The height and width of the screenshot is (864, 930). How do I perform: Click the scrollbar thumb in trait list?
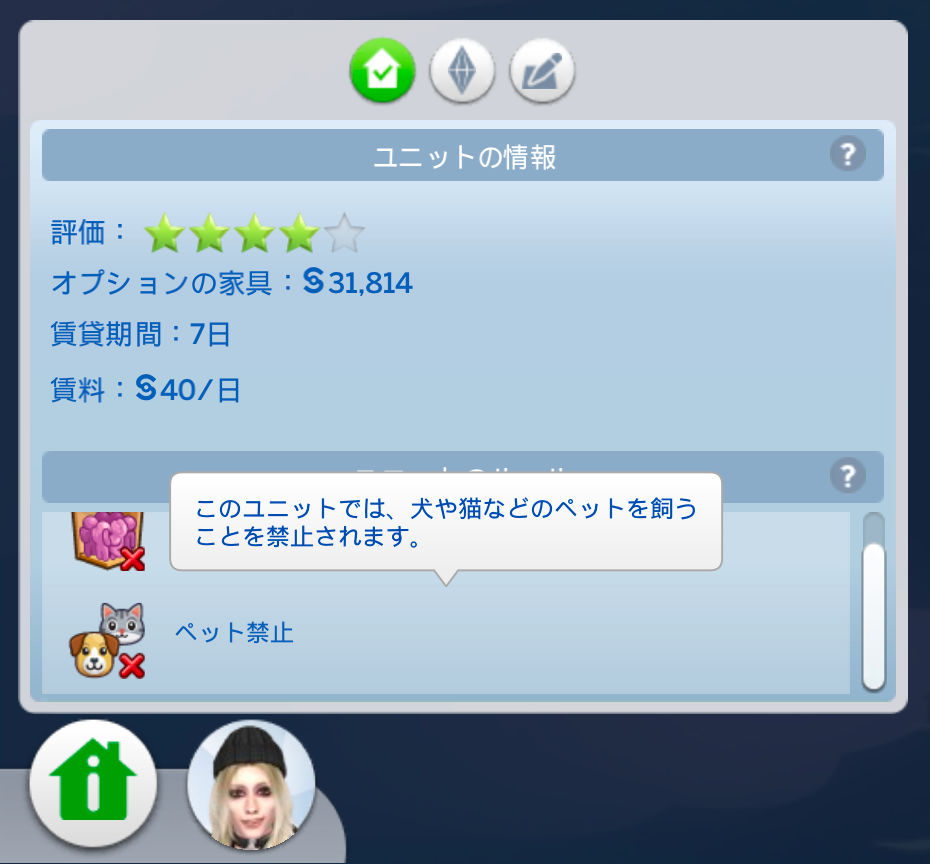click(873, 617)
